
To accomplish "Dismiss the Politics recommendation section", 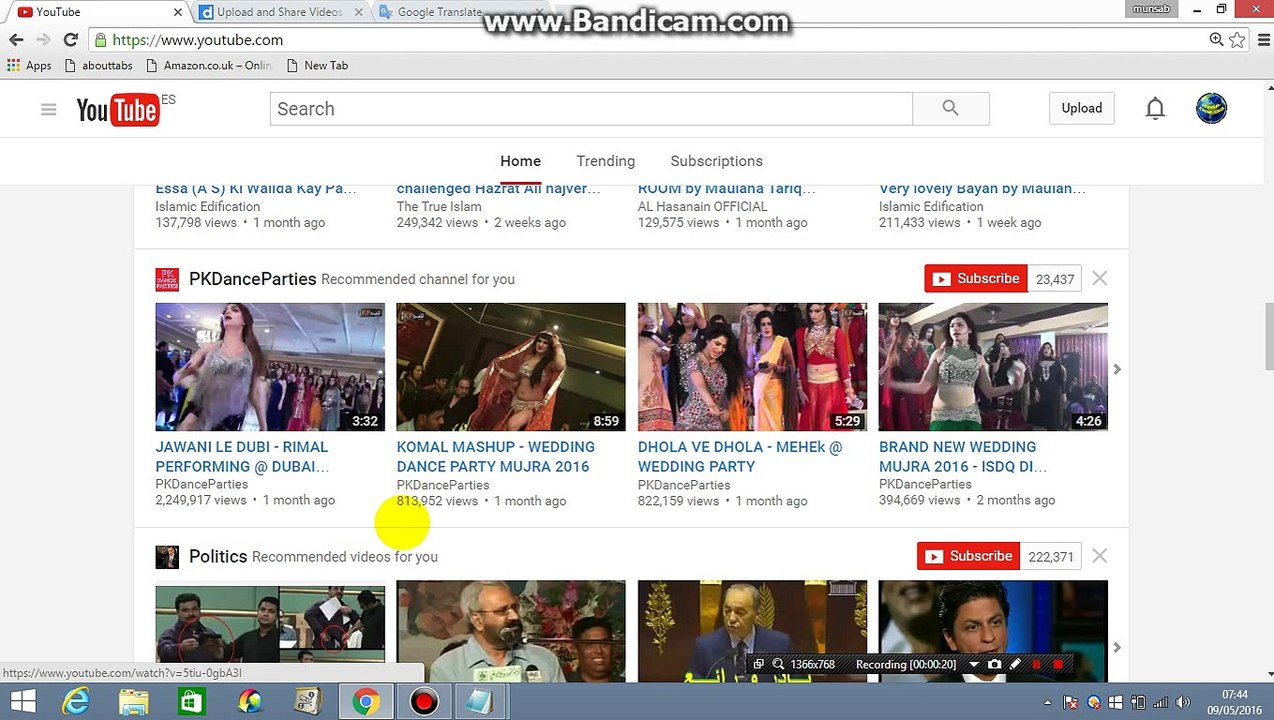I will [1099, 555].
